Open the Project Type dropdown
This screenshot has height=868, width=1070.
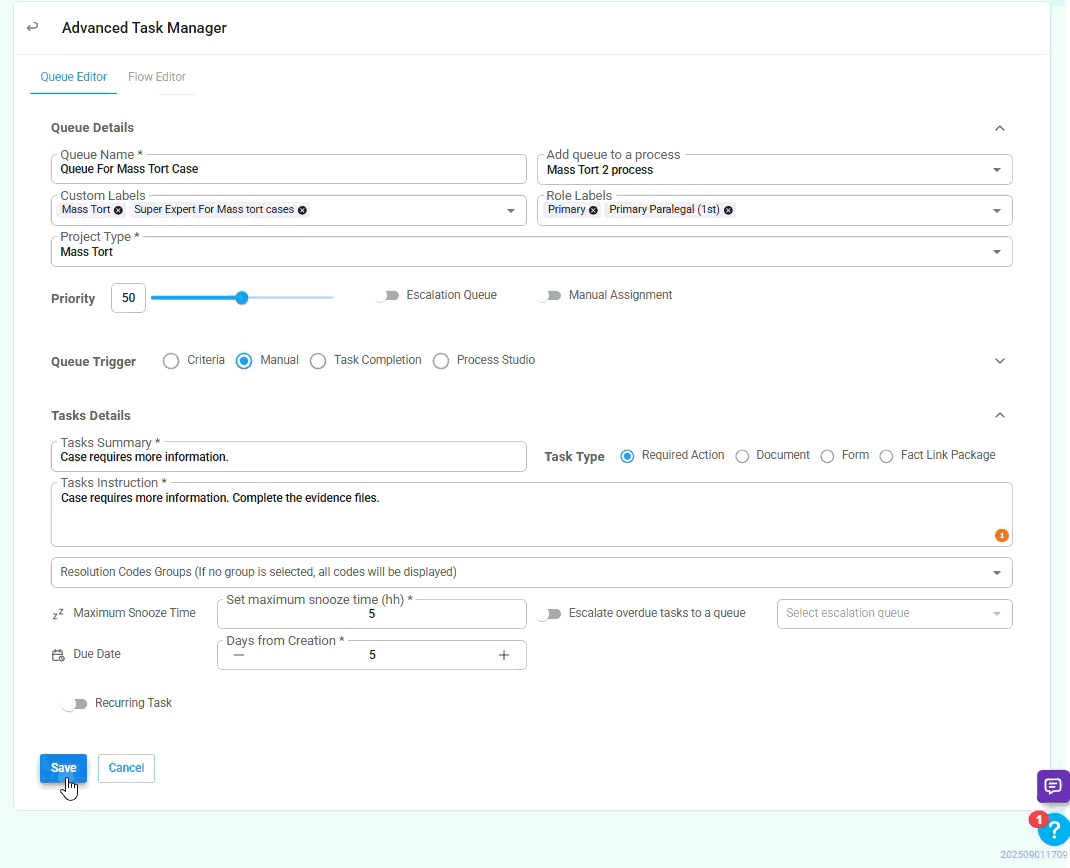tap(996, 252)
